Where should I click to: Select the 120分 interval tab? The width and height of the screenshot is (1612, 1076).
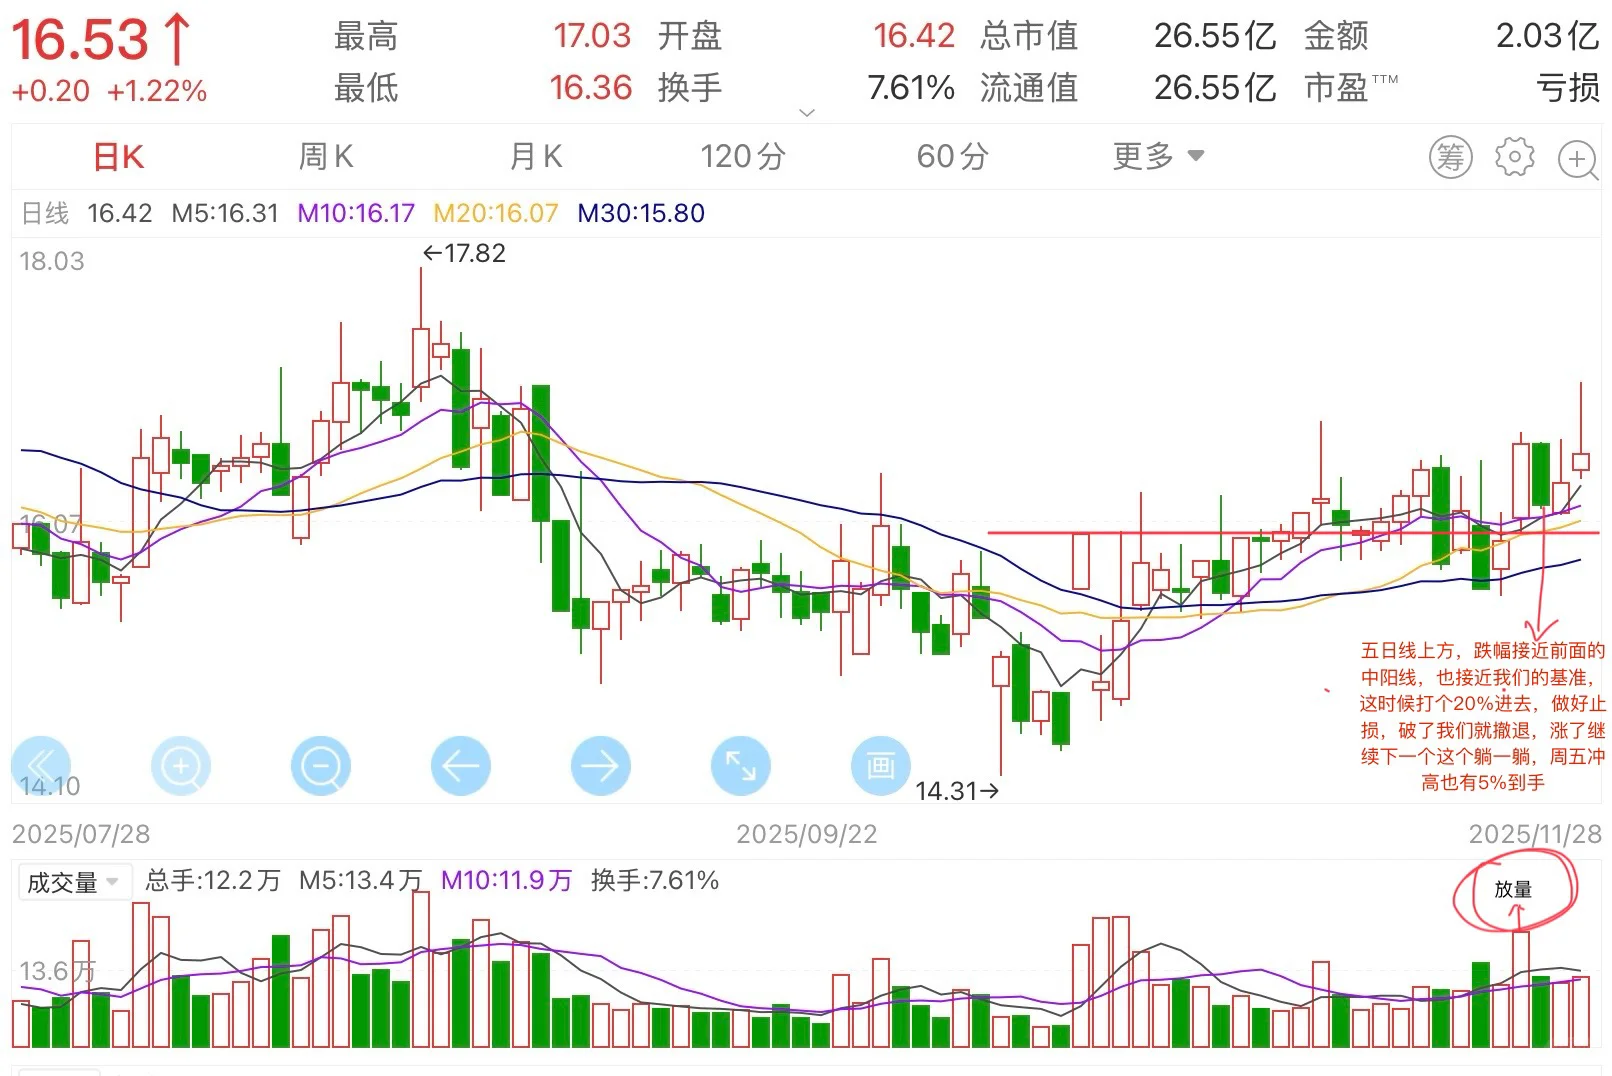[742, 157]
